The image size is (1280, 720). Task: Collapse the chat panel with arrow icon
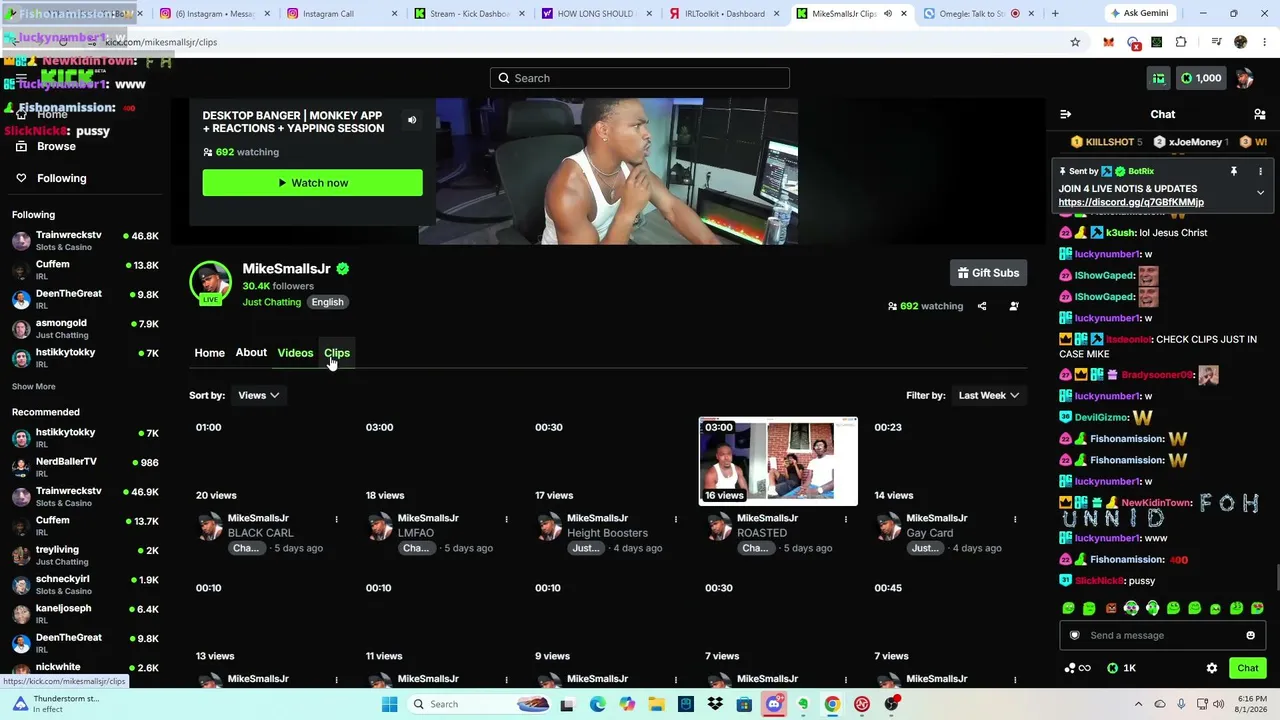click(x=1066, y=114)
